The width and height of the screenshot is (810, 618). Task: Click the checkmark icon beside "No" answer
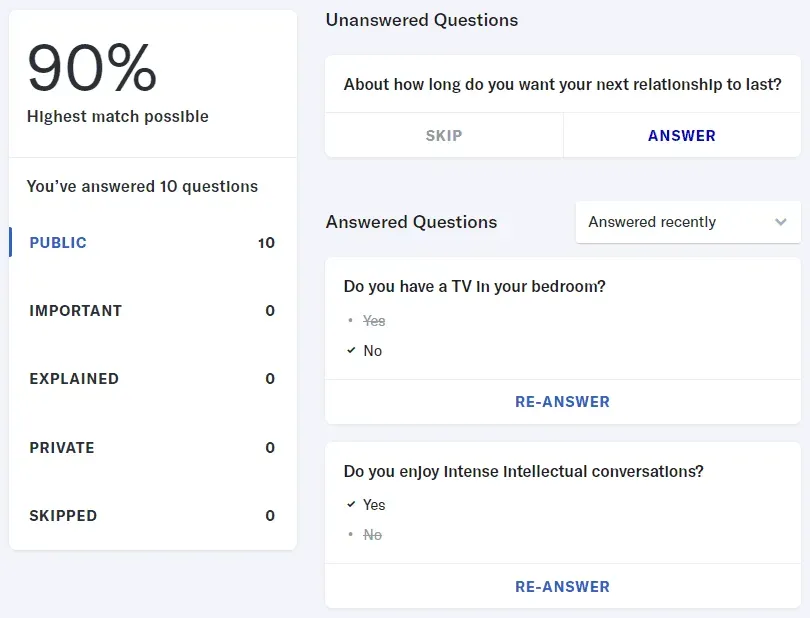(x=352, y=351)
